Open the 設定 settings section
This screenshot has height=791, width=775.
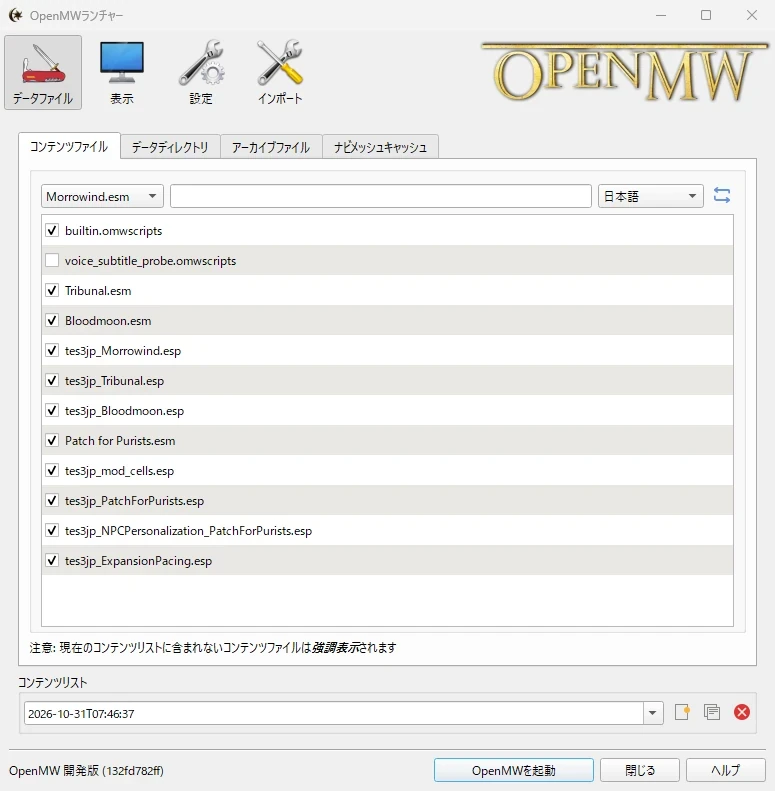201,72
